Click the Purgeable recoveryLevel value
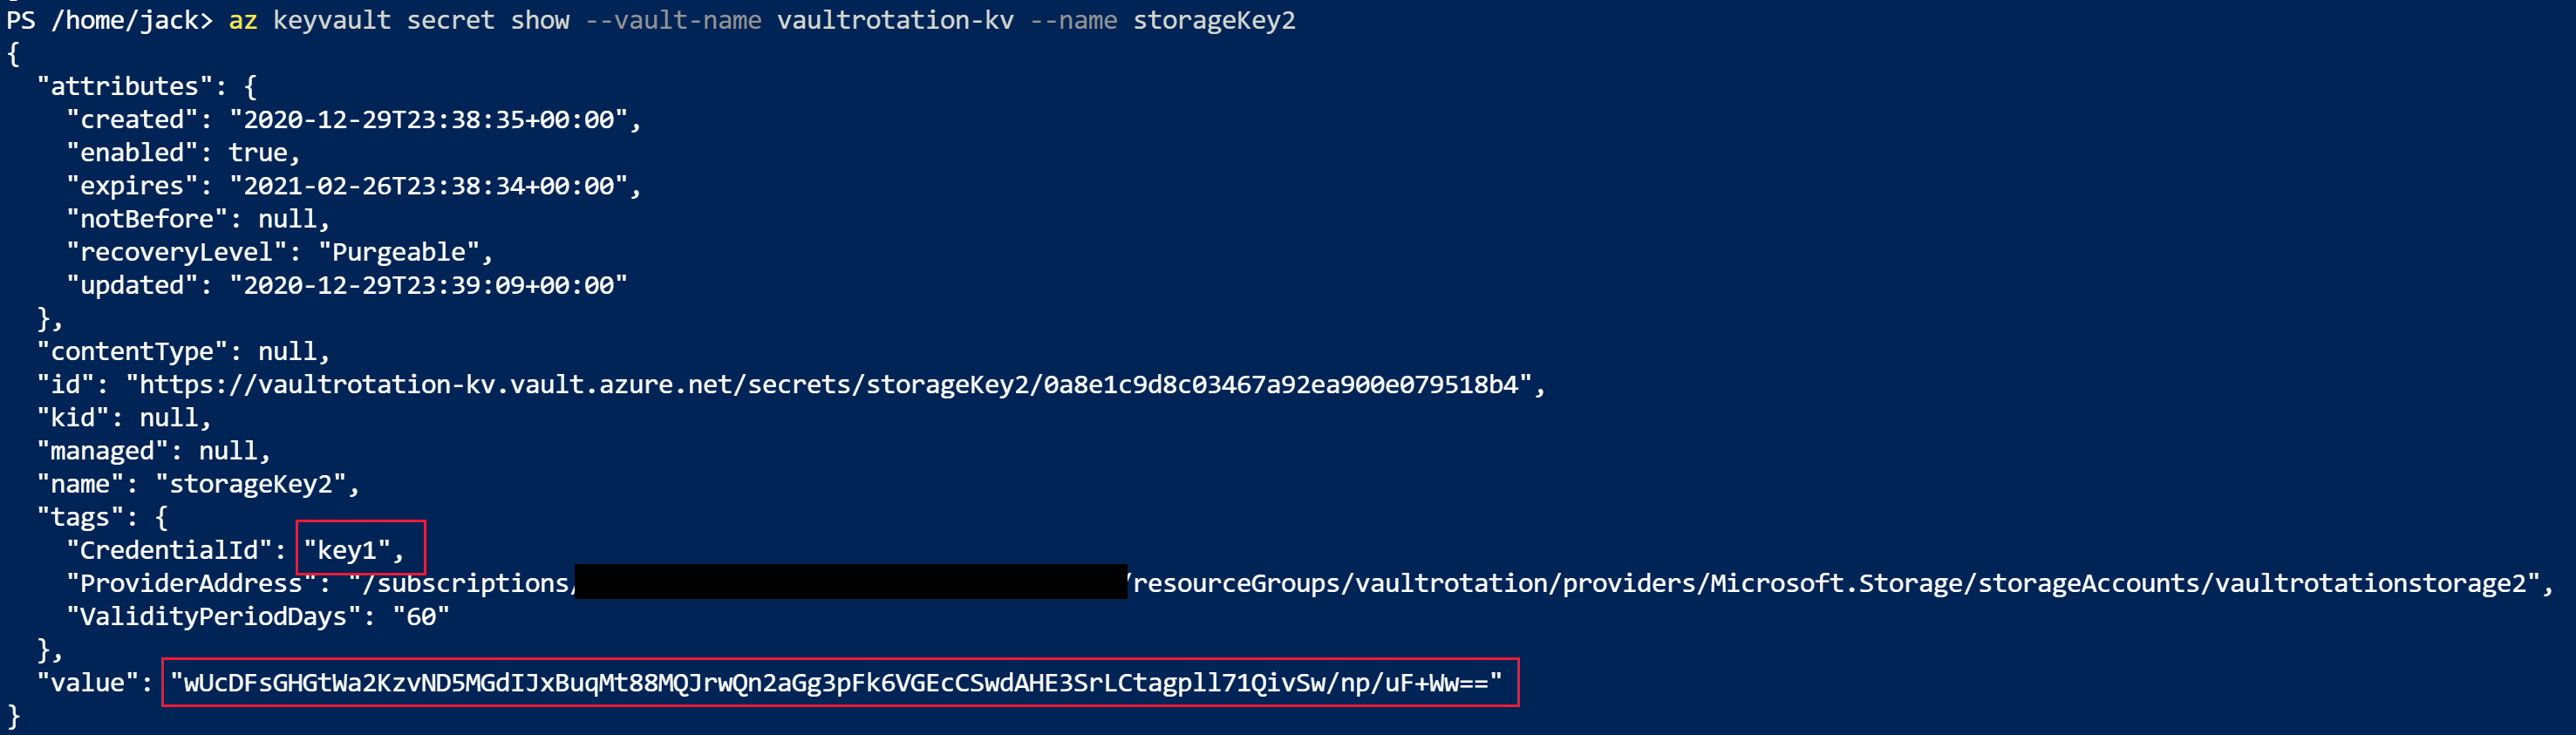Screen dimensions: 2576x735 pos(399,252)
